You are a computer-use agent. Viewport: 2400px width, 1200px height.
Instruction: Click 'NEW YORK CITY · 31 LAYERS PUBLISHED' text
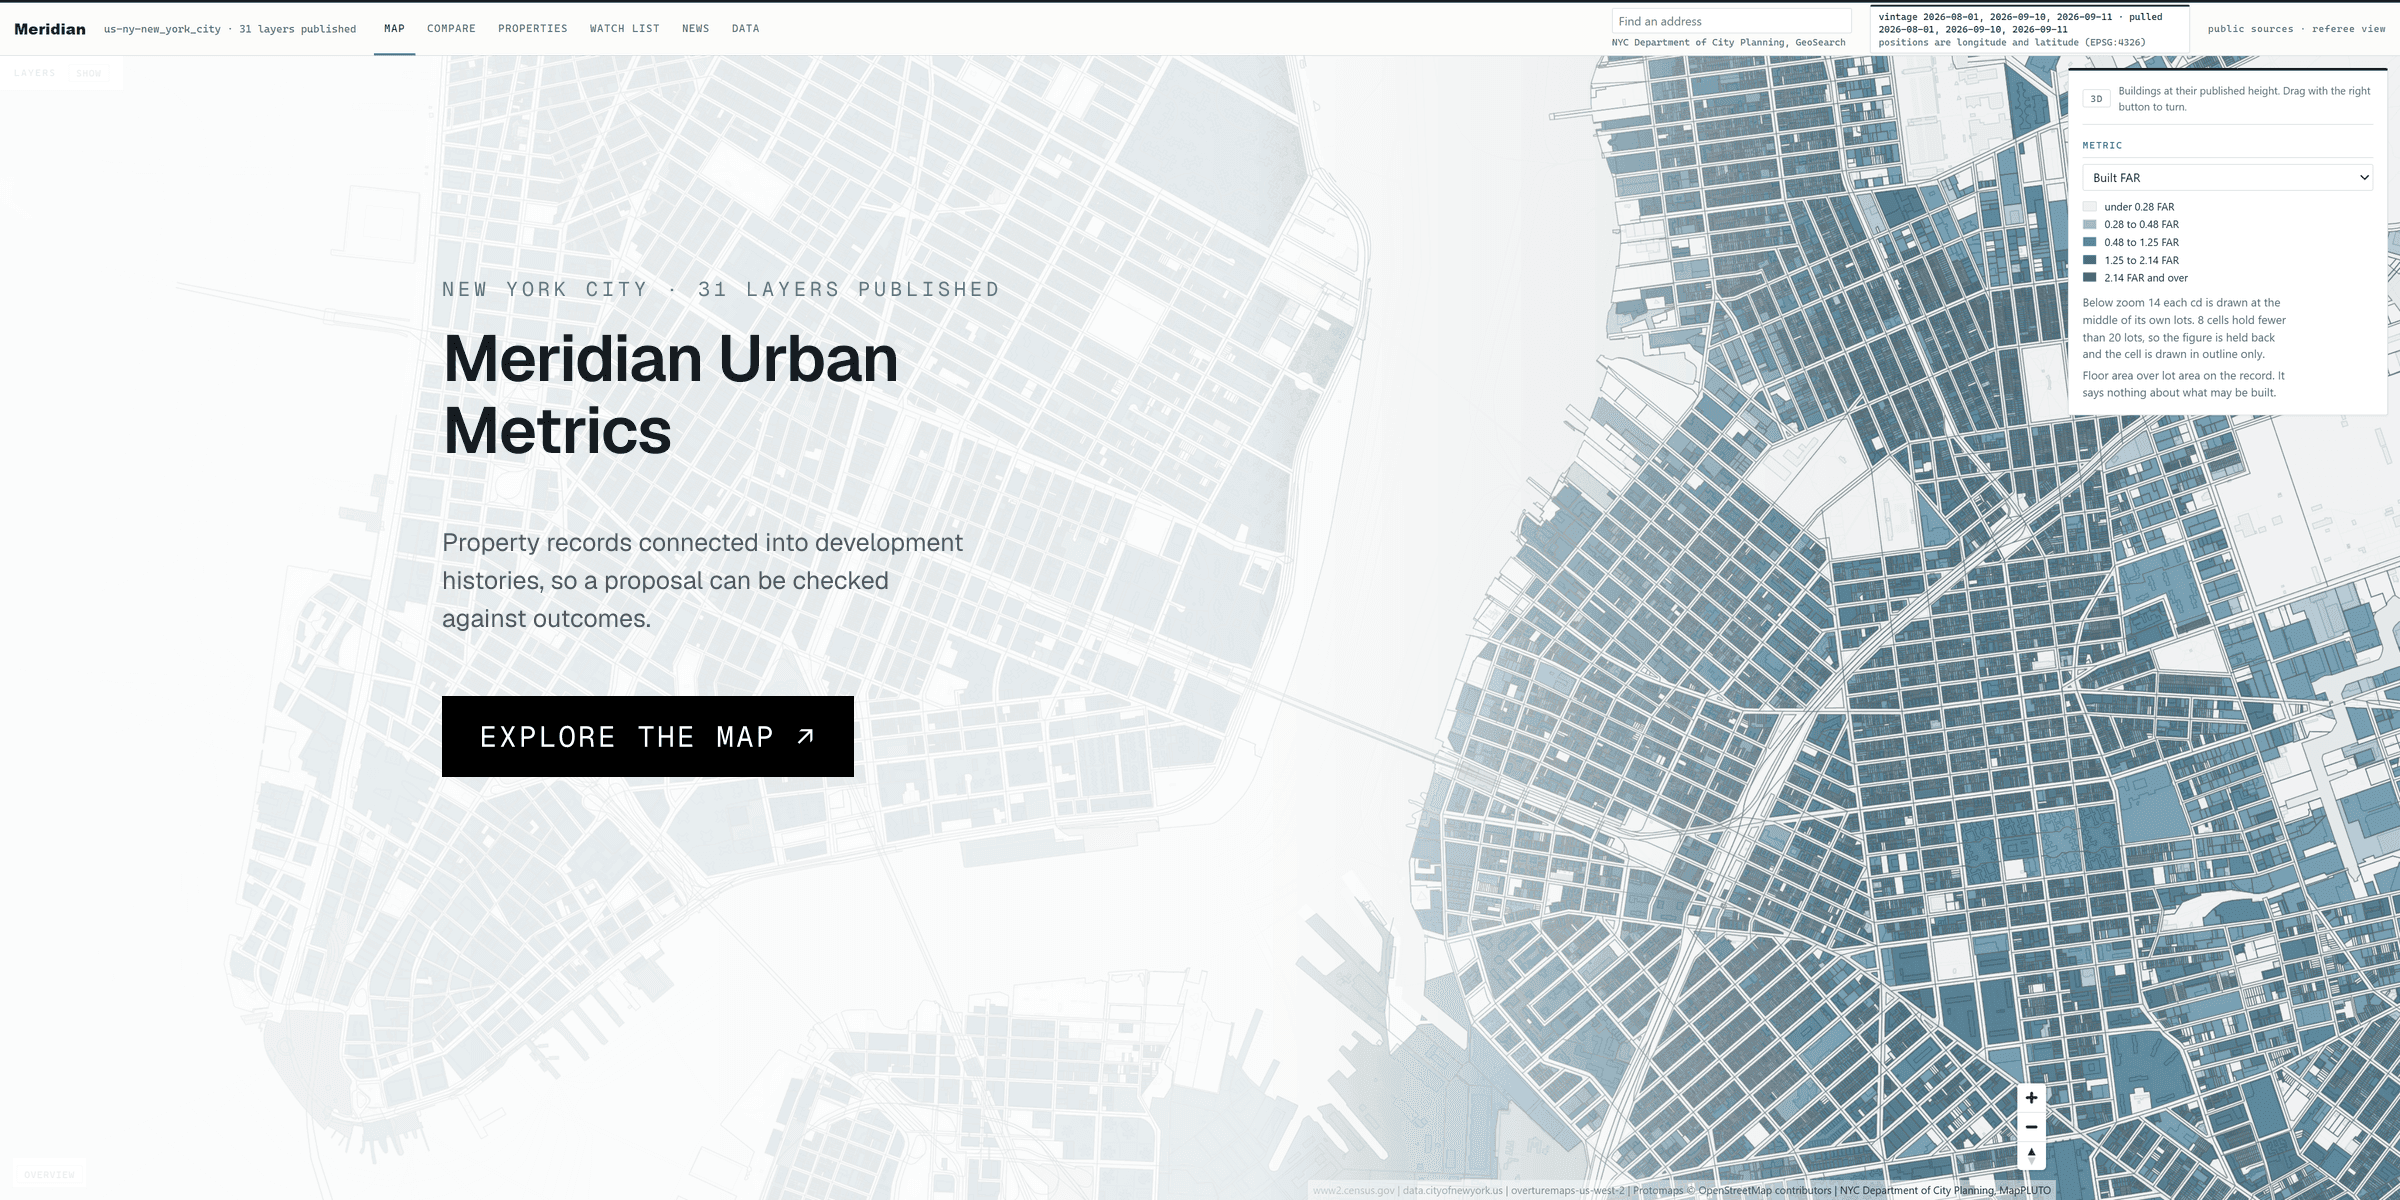tap(721, 289)
